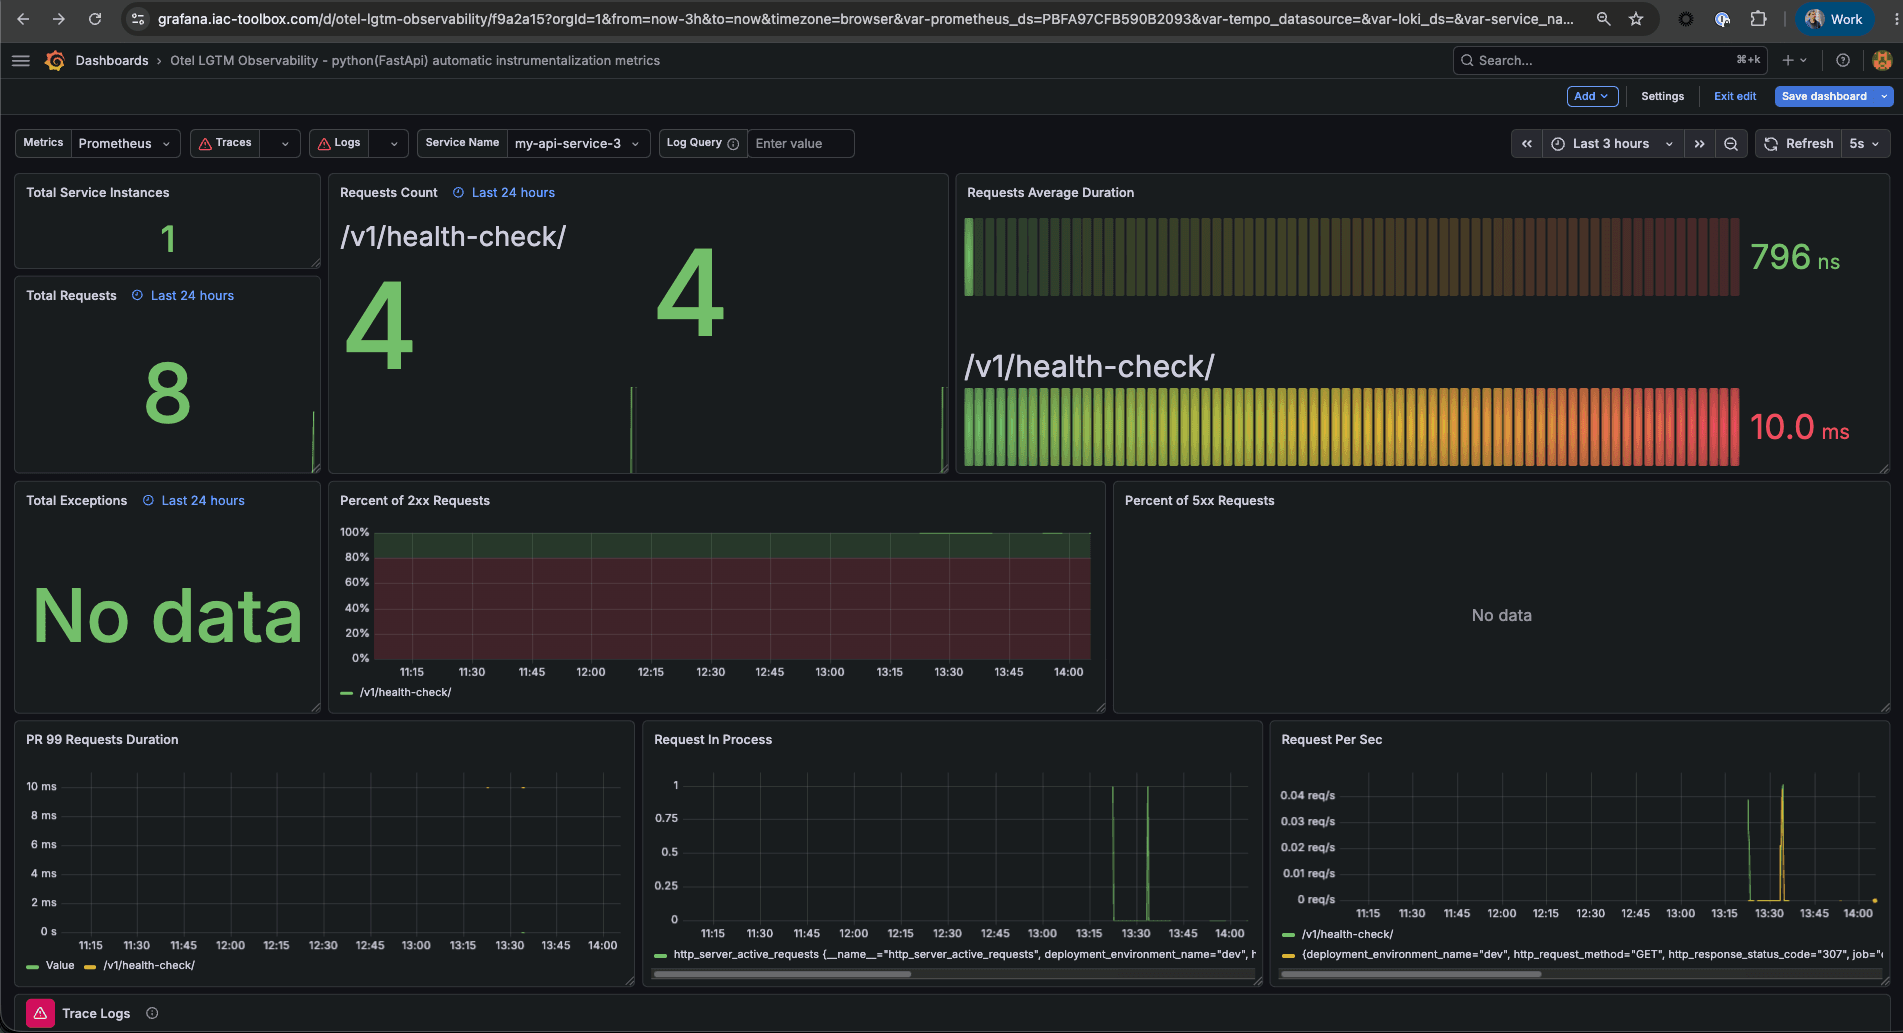Open the user avatar menu
The image size is (1903, 1033).
[1882, 61]
